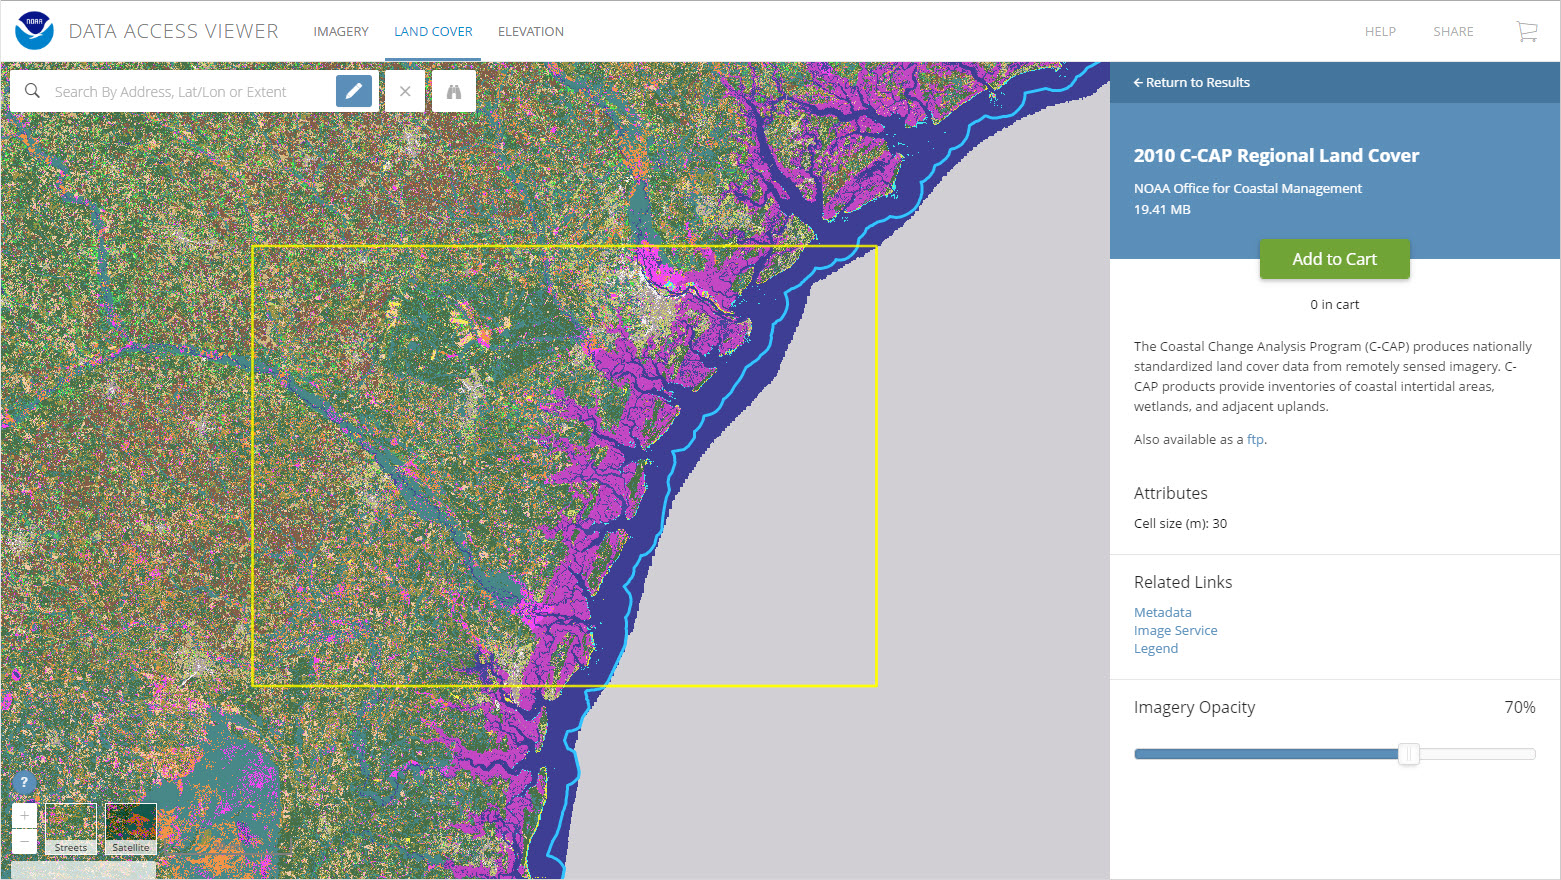Adjust the Imagery Opacity slider
The image size is (1561, 880).
pos(1410,754)
